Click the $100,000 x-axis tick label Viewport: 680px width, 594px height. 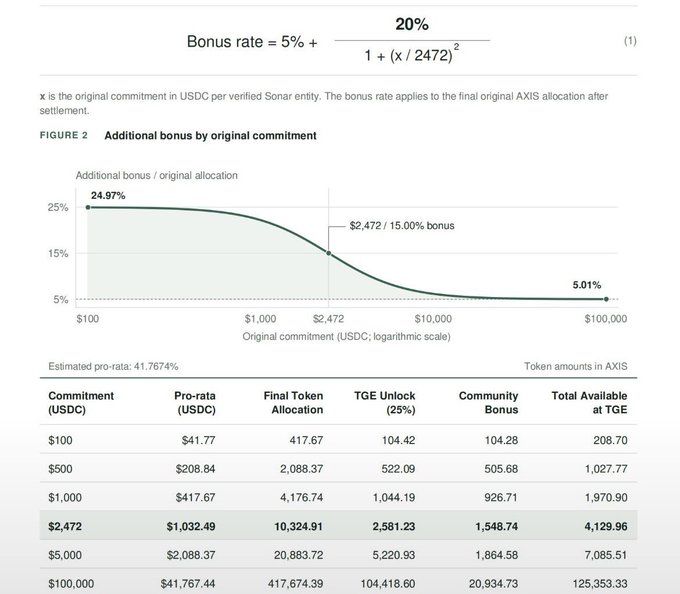605,319
